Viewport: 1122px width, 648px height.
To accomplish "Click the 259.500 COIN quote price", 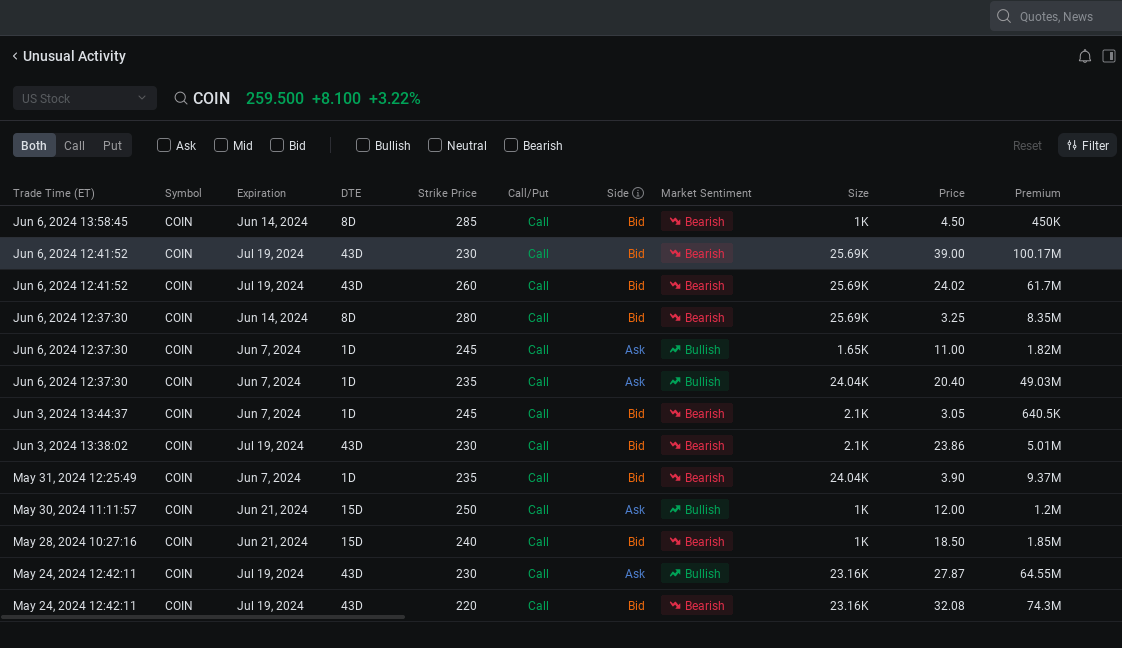I will tap(275, 99).
